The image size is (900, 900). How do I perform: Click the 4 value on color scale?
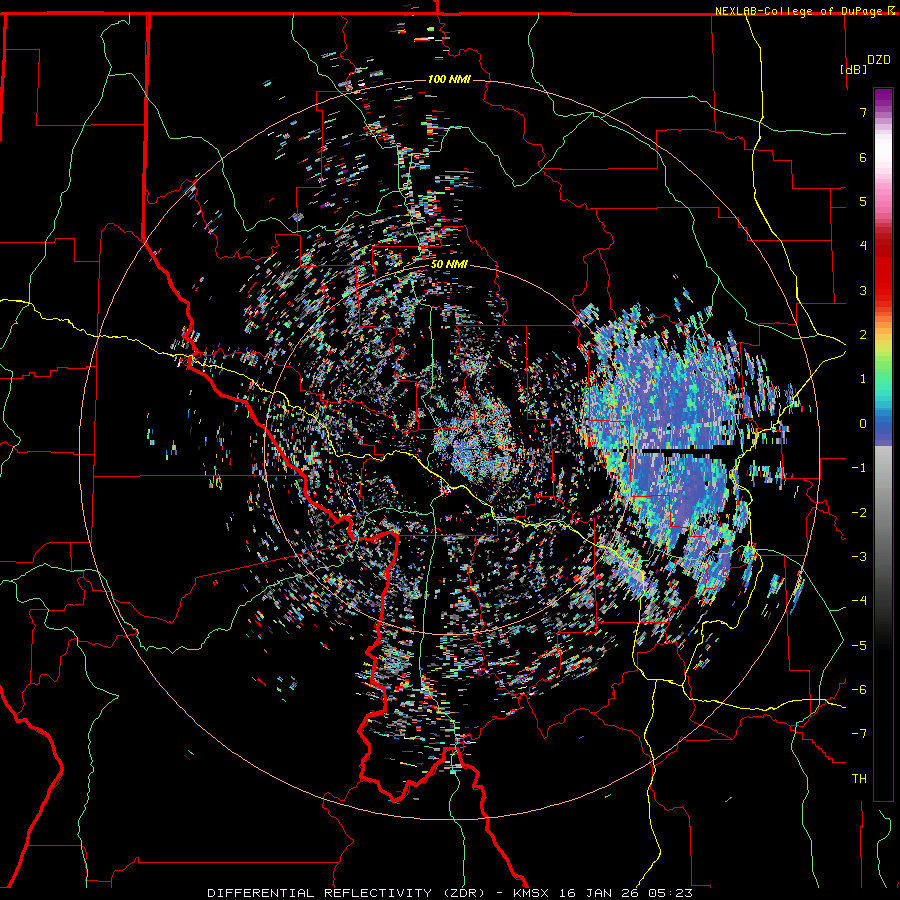pyautogui.click(x=863, y=246)
